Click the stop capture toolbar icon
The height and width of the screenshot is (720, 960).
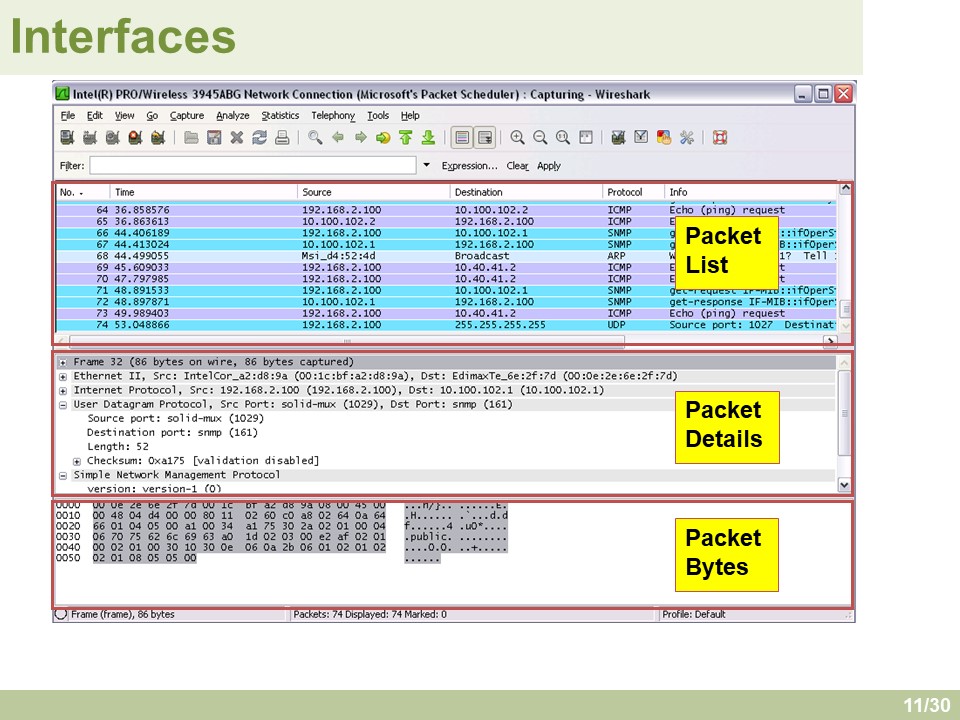[x=135, y=138]
